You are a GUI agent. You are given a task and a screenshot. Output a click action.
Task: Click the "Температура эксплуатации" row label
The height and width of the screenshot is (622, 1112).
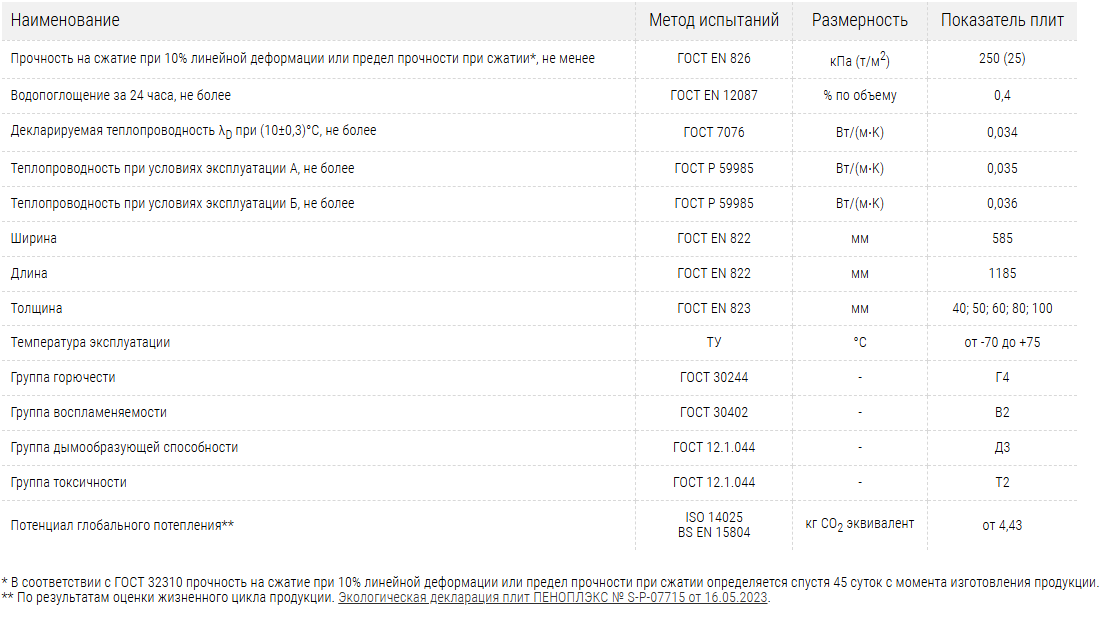90,342
